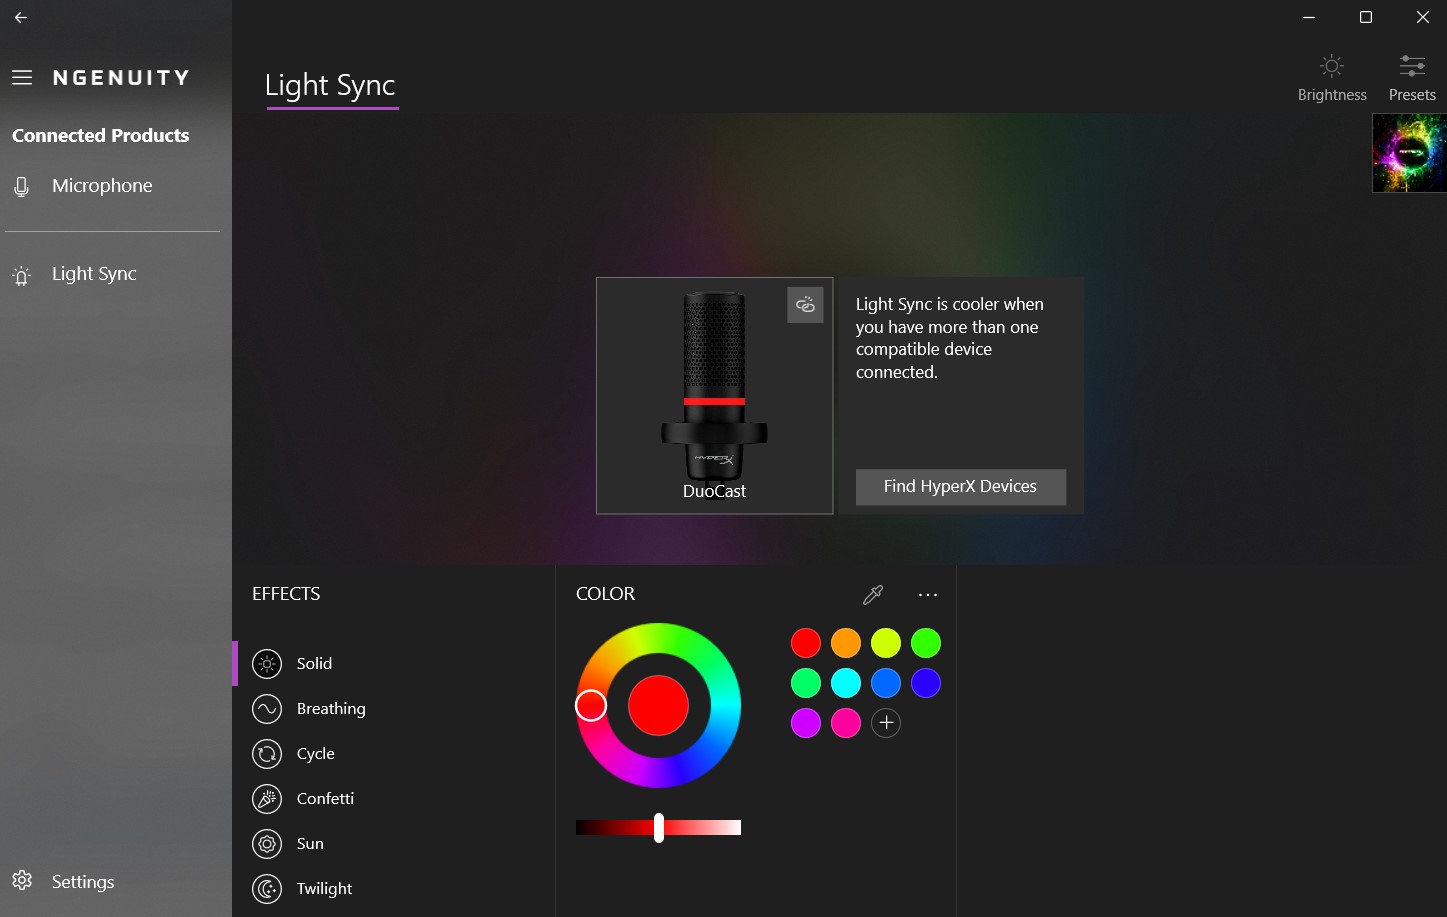Image resolution: width=1447 pixels, height=917 pixels.
Task: Add a new custom color swatch
Action: [x=886, y=723]
